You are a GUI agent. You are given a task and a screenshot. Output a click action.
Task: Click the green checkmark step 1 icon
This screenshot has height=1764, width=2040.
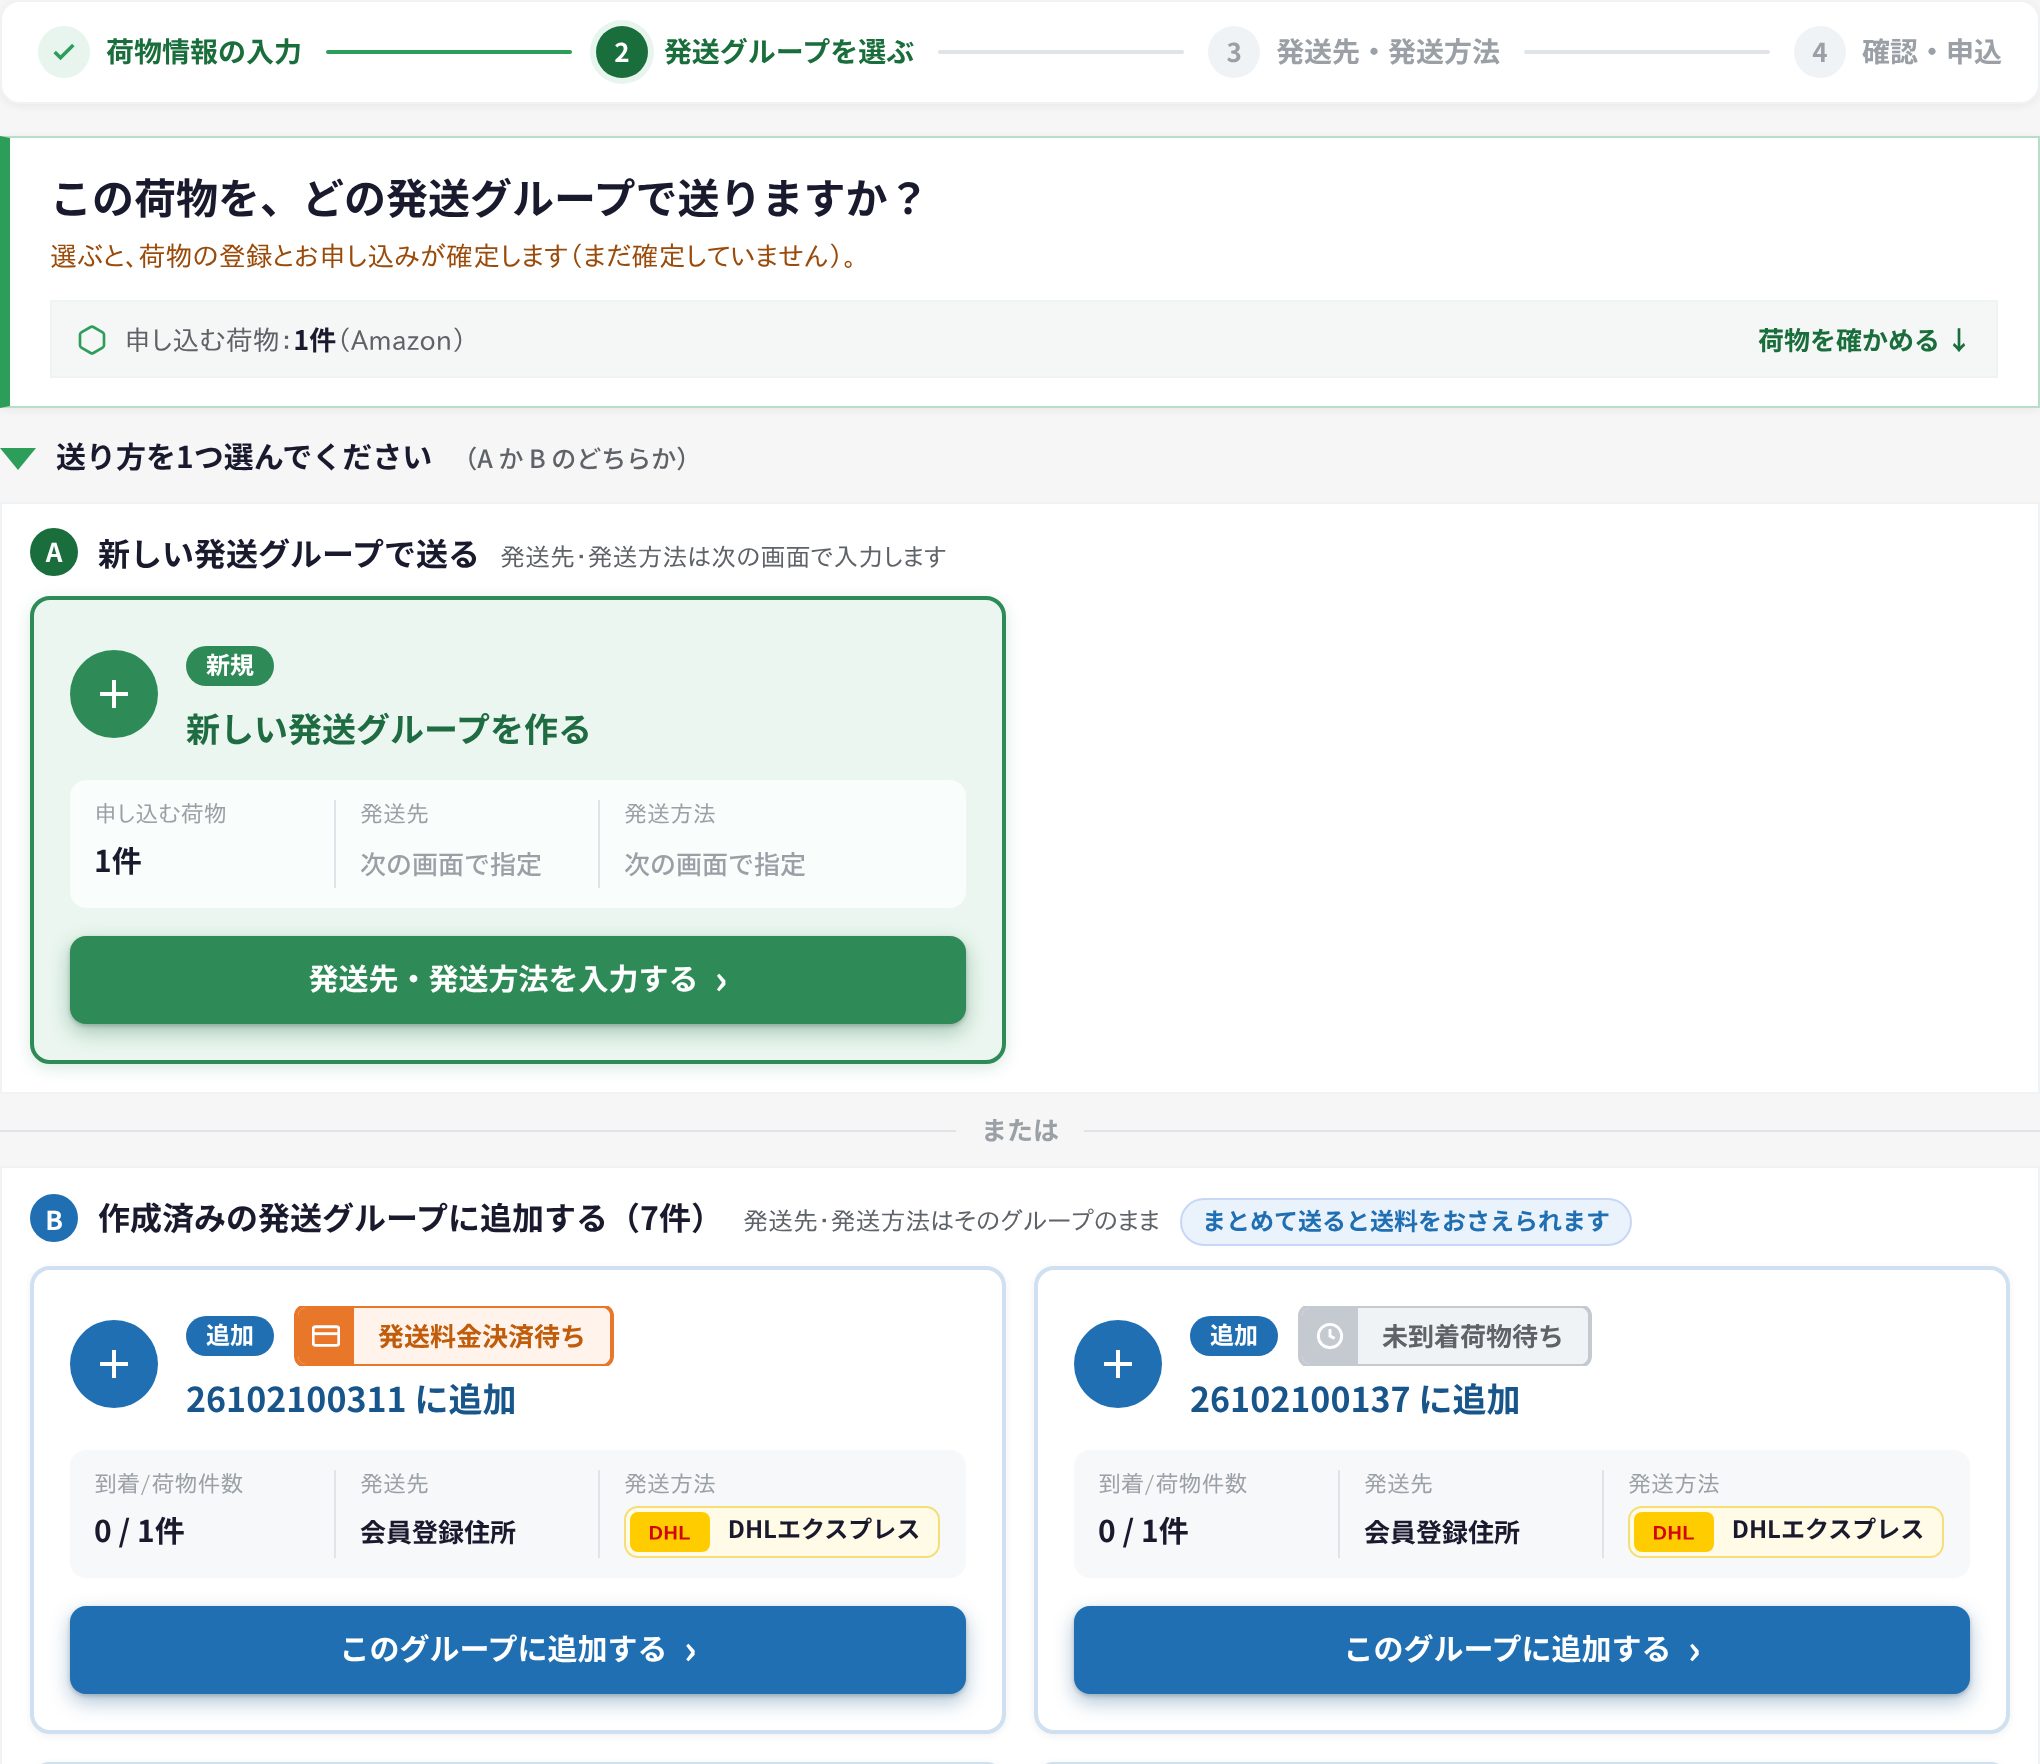tap(64, 52)
